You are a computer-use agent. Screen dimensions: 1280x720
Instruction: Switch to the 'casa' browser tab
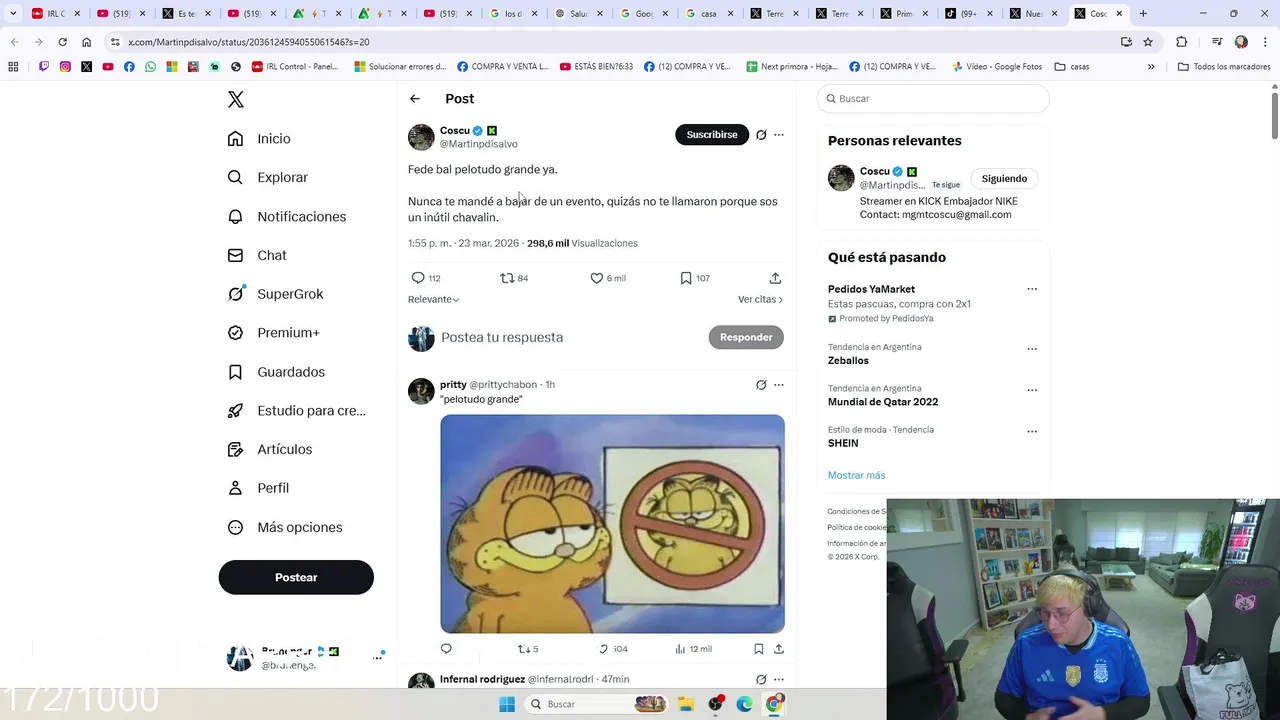709,14
